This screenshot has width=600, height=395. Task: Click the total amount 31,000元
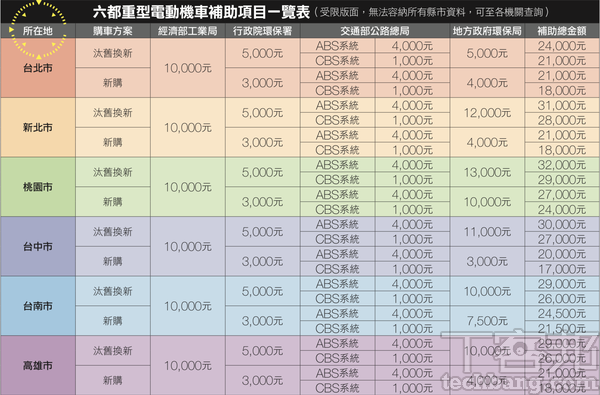(562, 105)
